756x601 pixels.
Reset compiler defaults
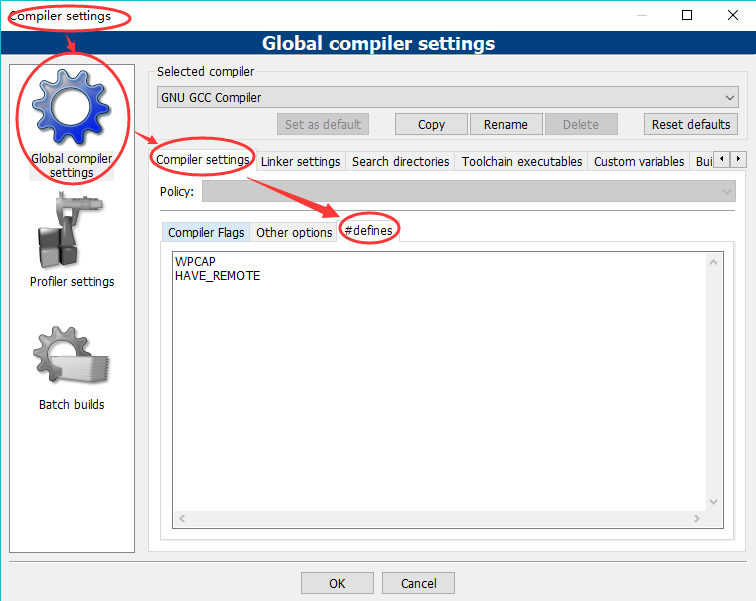pyautogui.click(x=691, y=124)
